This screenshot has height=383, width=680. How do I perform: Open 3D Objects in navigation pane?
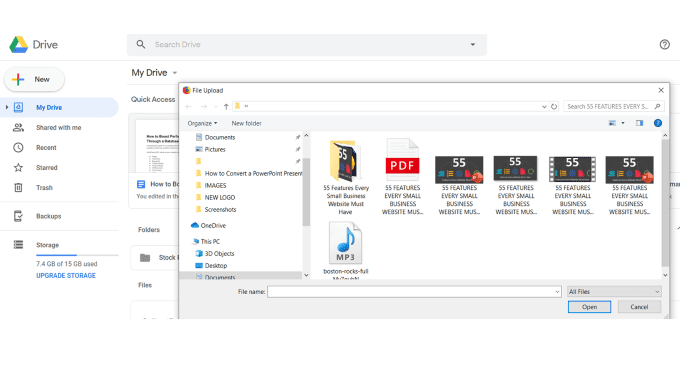[219, 253]
